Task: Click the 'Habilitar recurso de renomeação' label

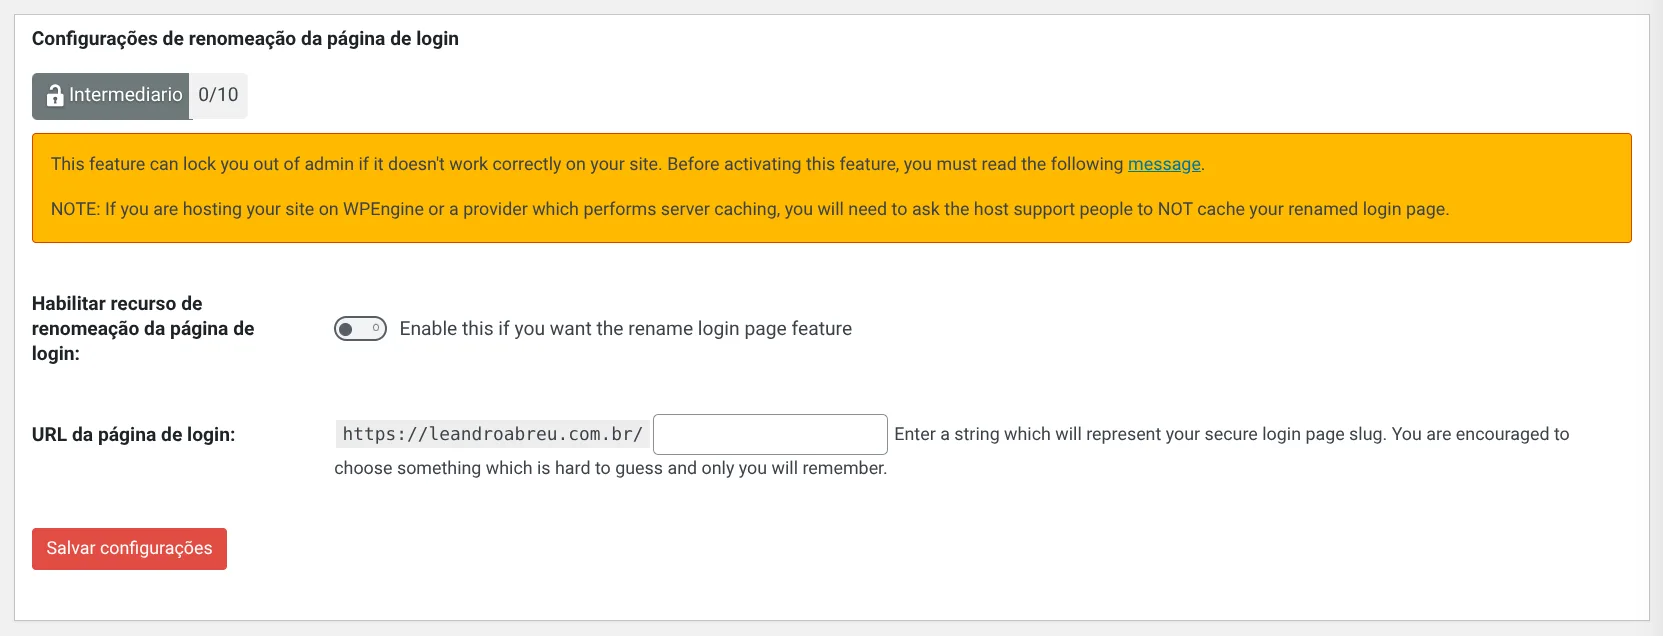Action: tap(145, 328)
